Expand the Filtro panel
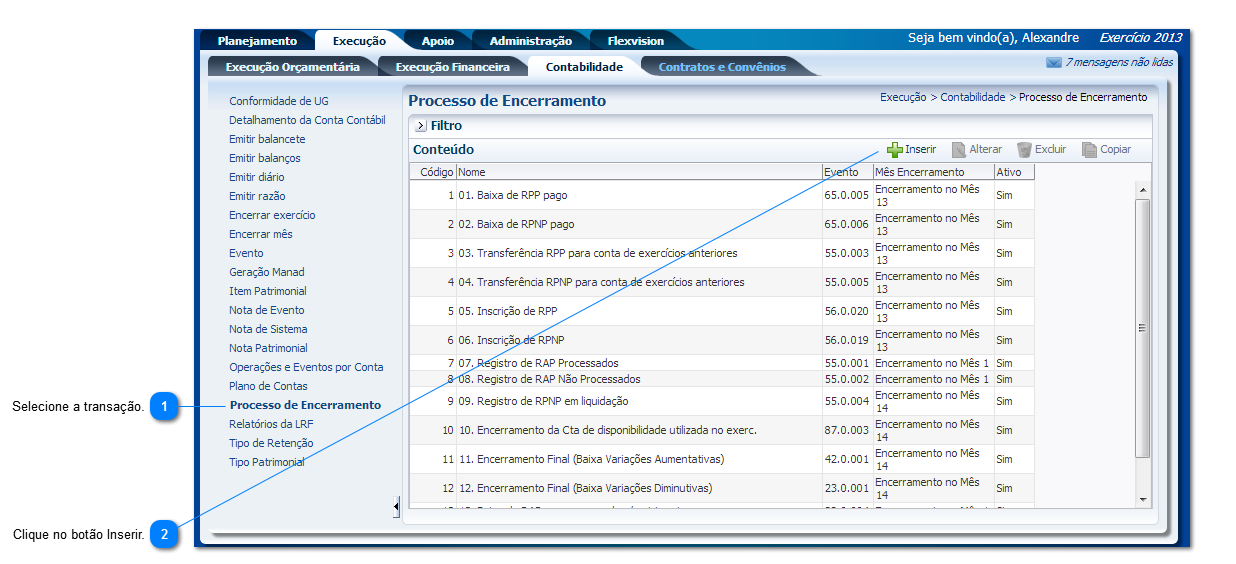The width and height of the screenshot is (1236, 564). coord(421,126)
